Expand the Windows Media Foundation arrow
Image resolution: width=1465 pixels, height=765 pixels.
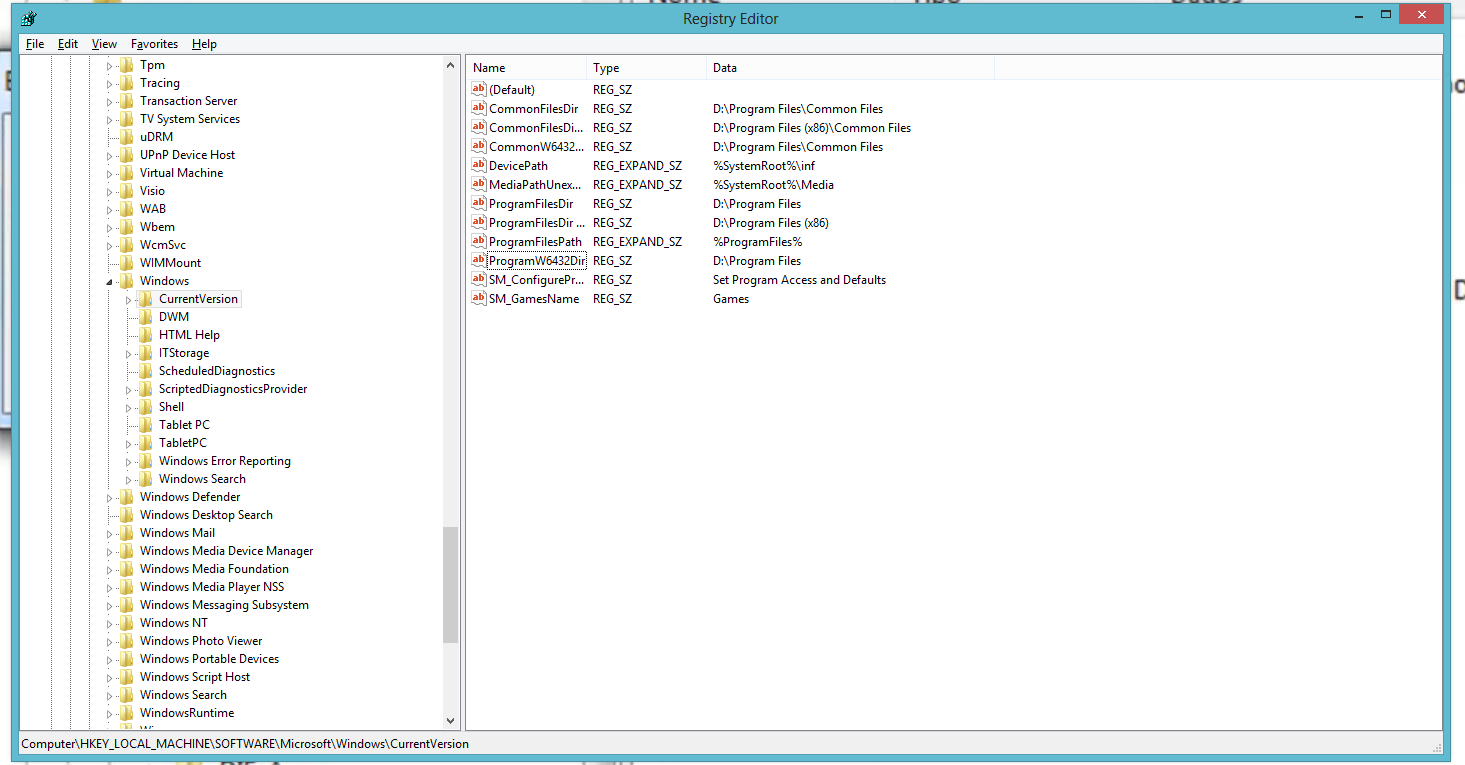click(110, 569)
